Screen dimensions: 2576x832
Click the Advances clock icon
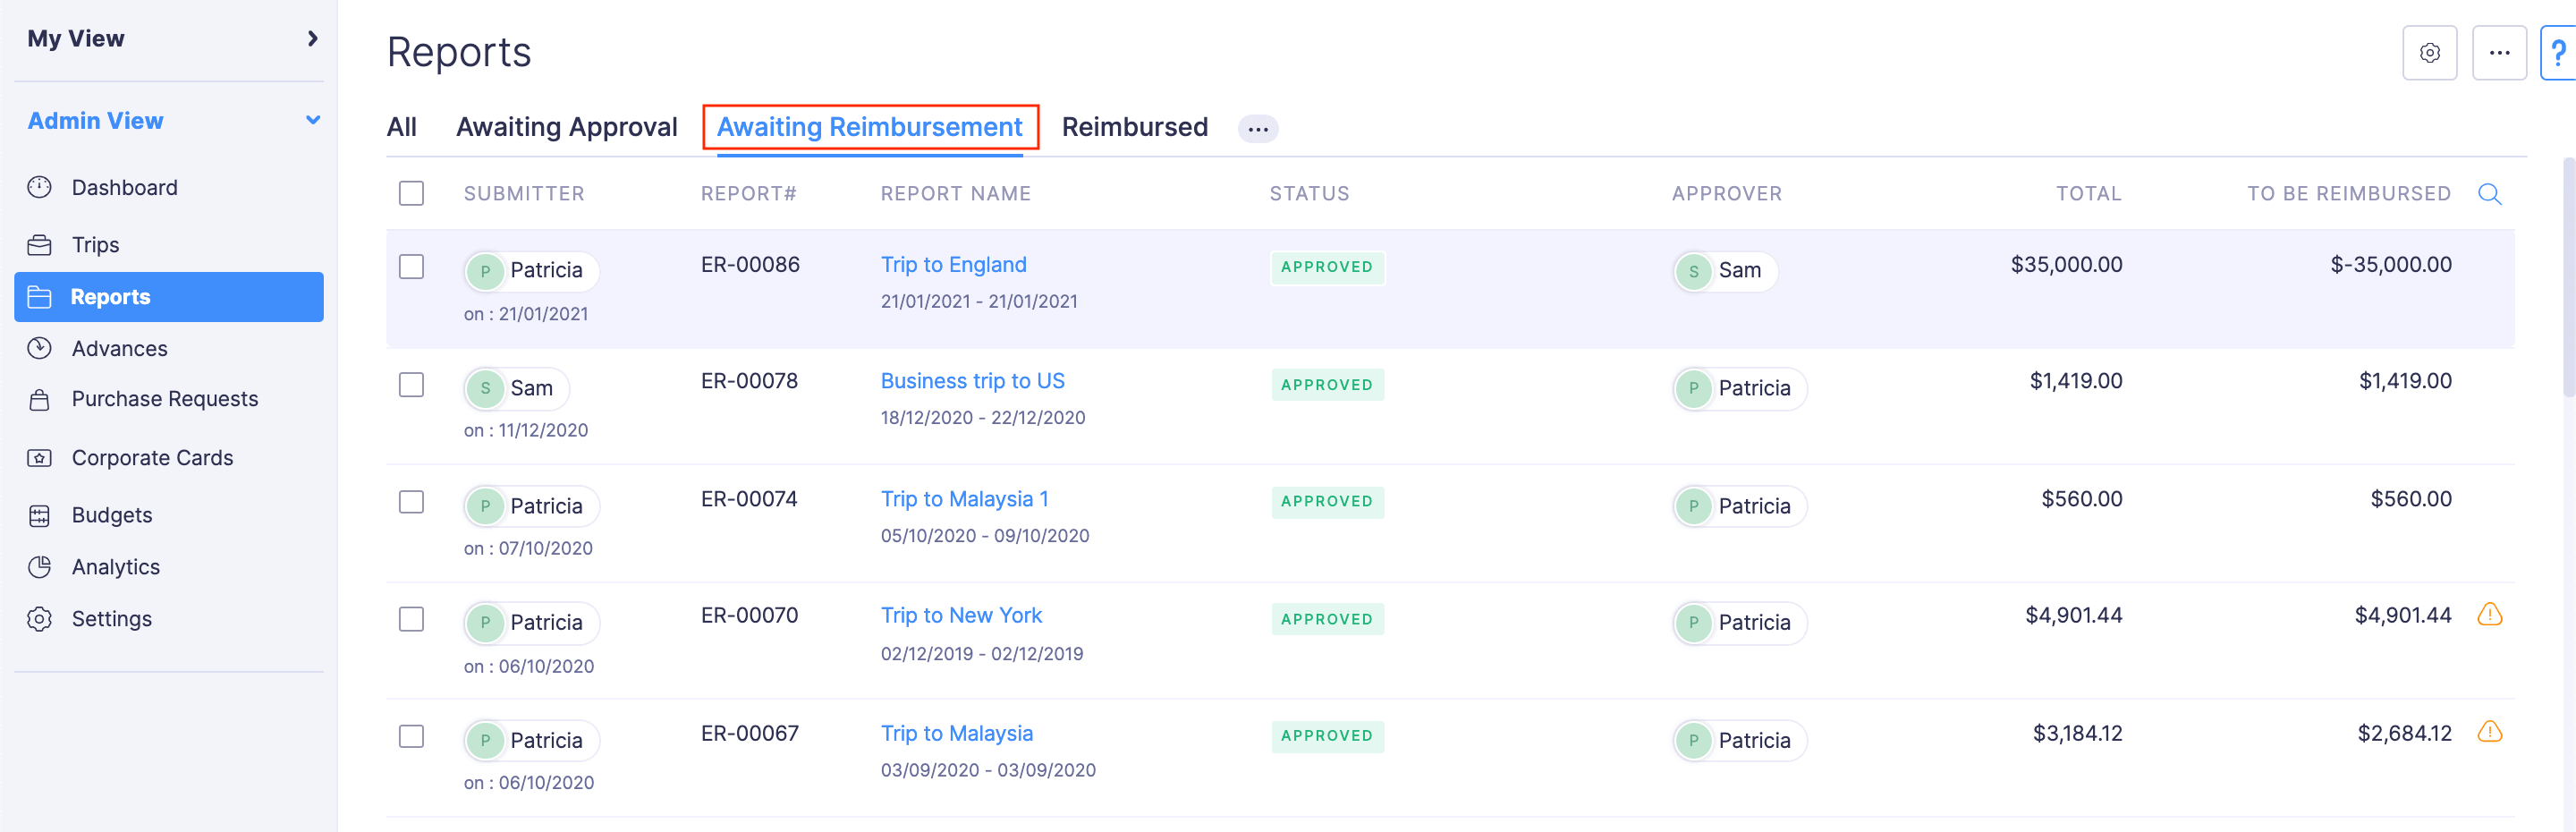[x=39, y=348]
